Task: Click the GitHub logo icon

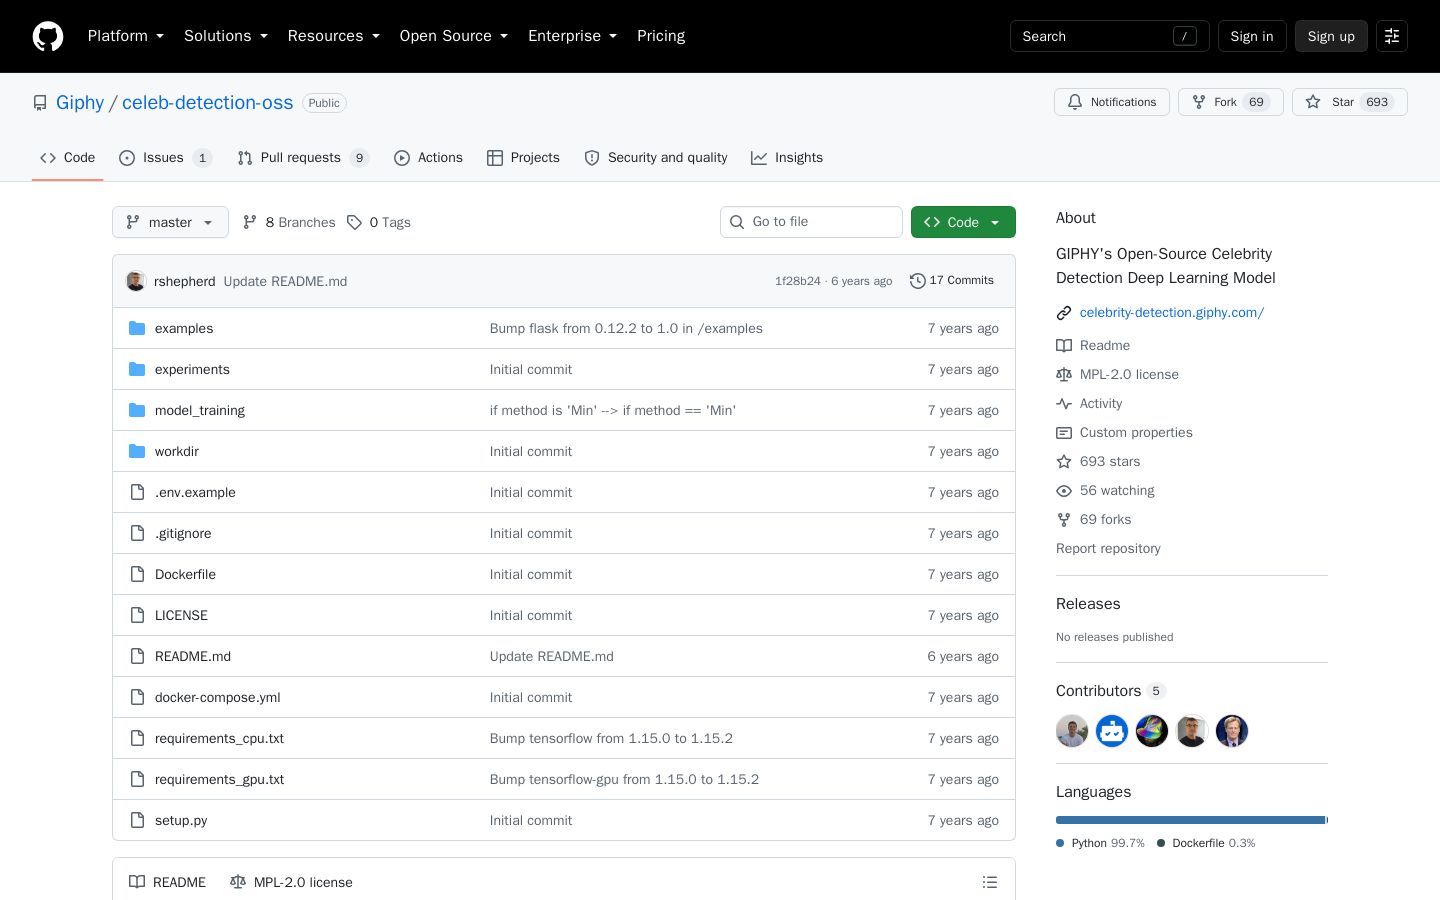Action: (x=48, y=36)
